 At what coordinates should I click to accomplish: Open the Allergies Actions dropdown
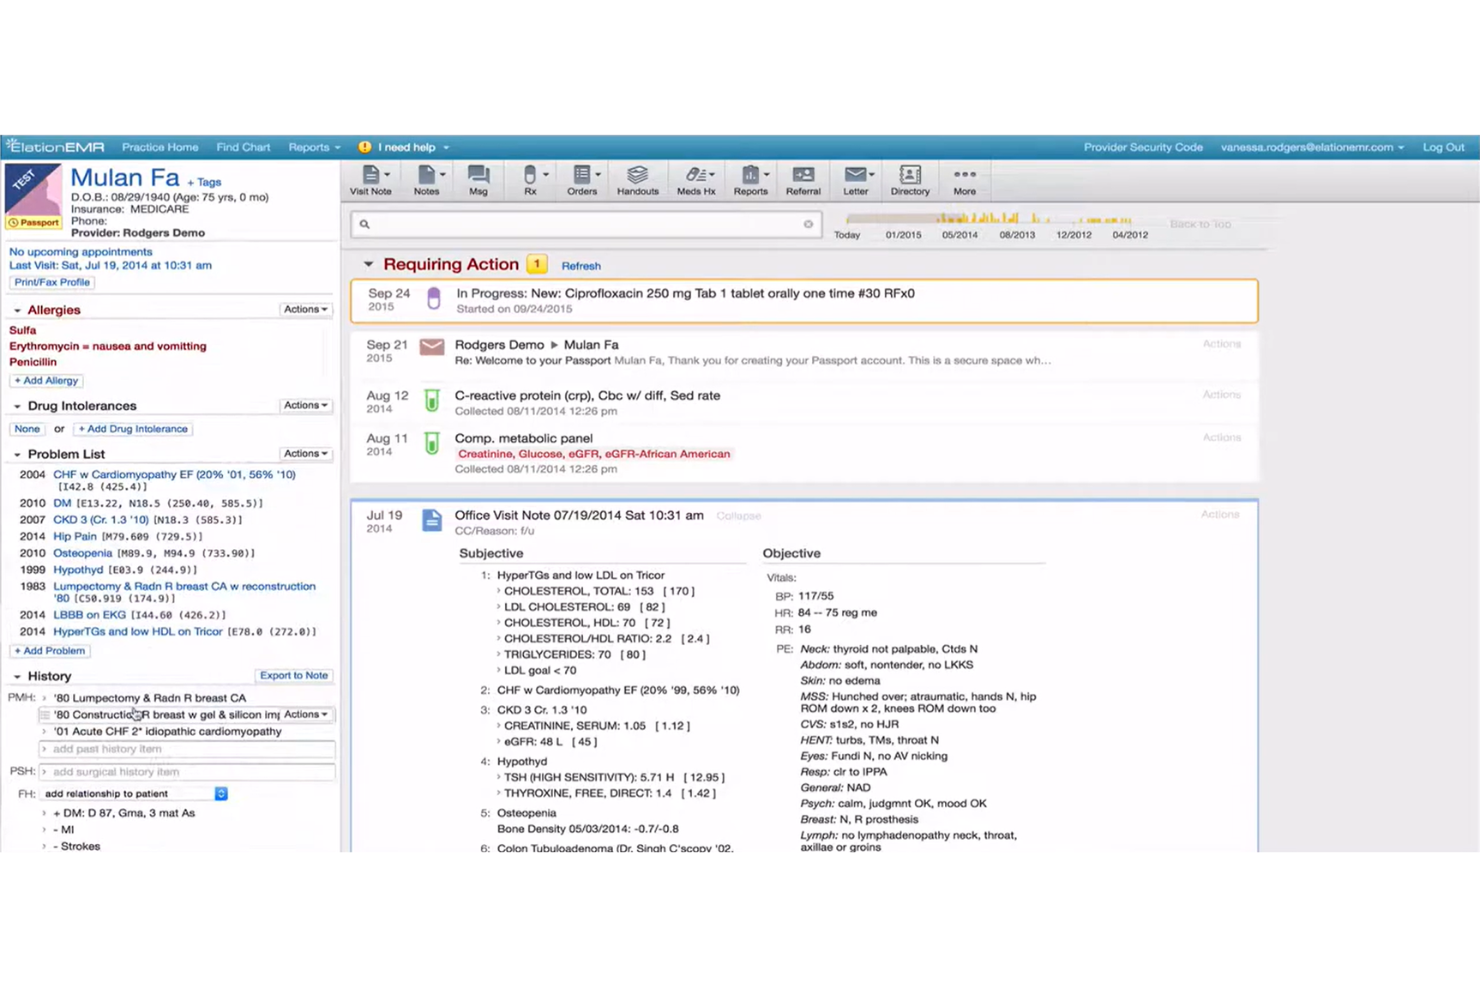[306, 310]
